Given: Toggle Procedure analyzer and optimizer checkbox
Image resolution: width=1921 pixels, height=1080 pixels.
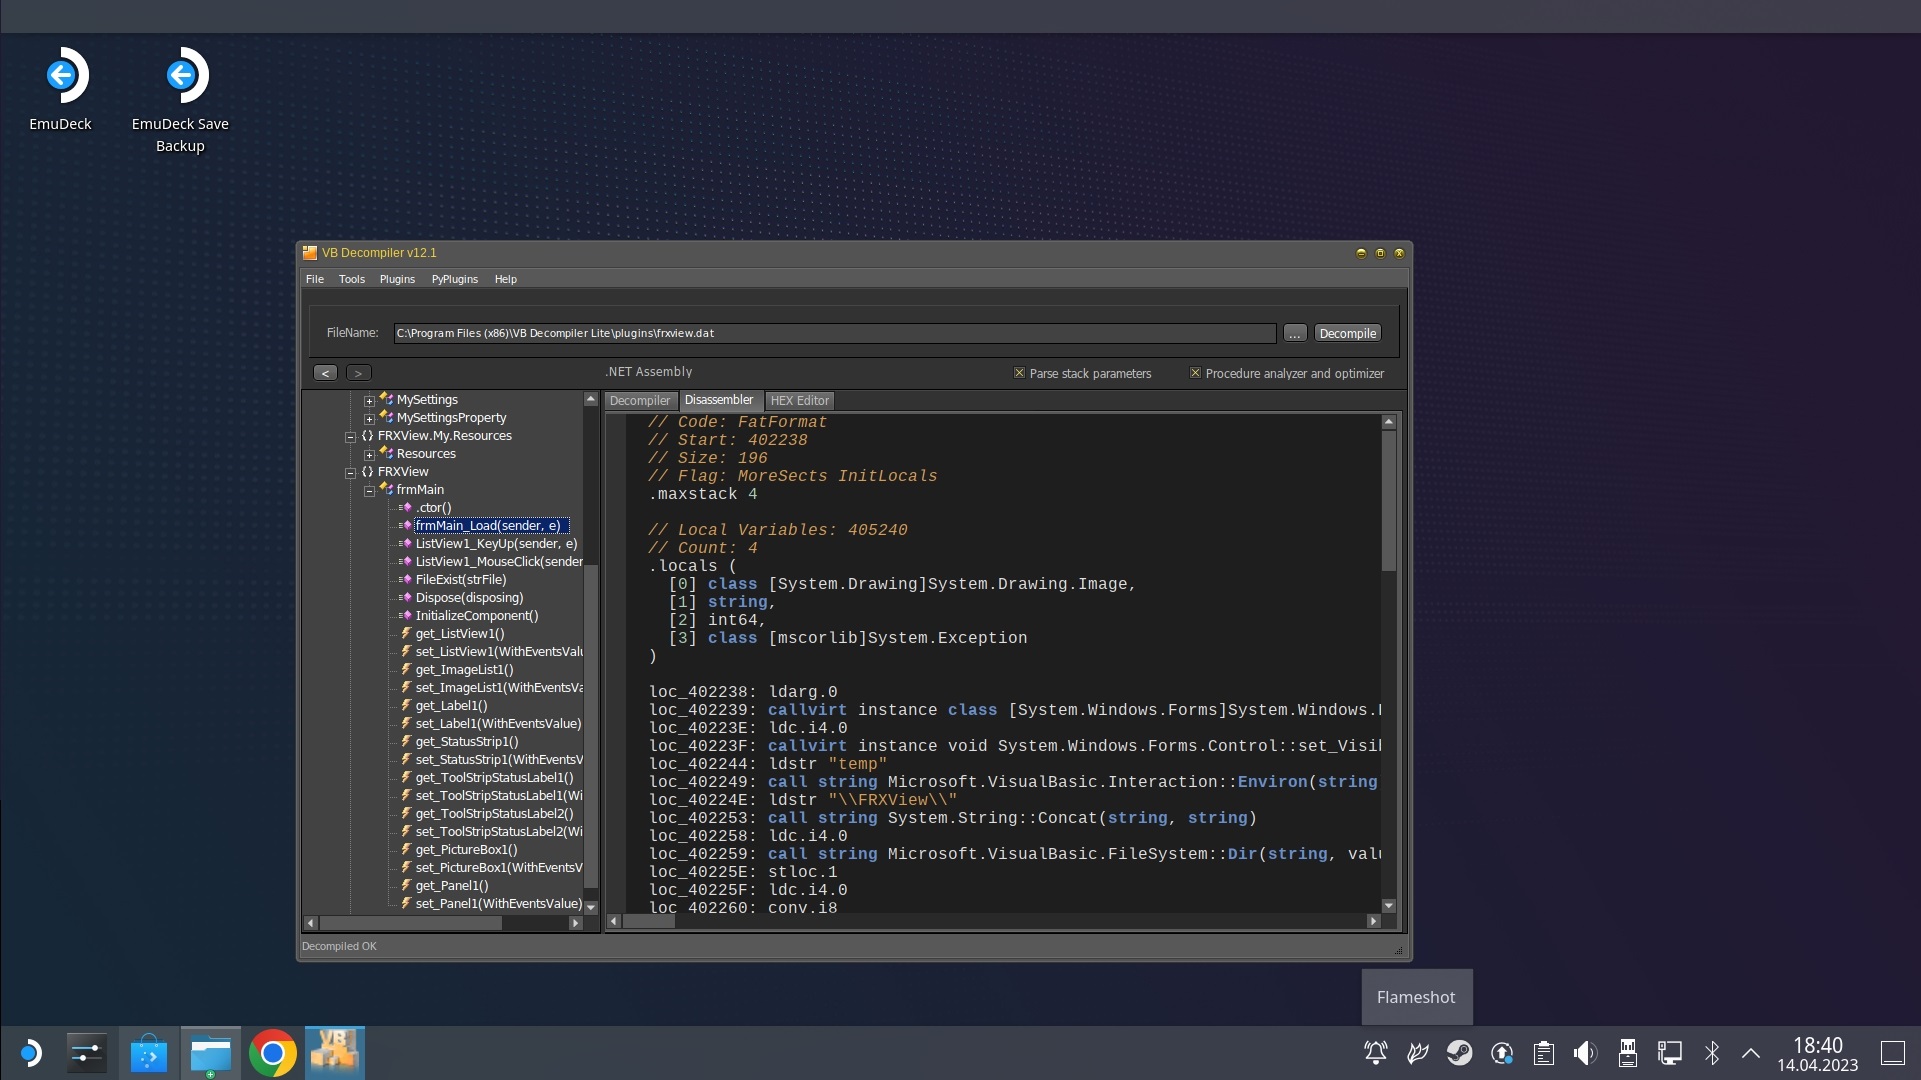Looking at the screenshot, I should pos(1195,373).
